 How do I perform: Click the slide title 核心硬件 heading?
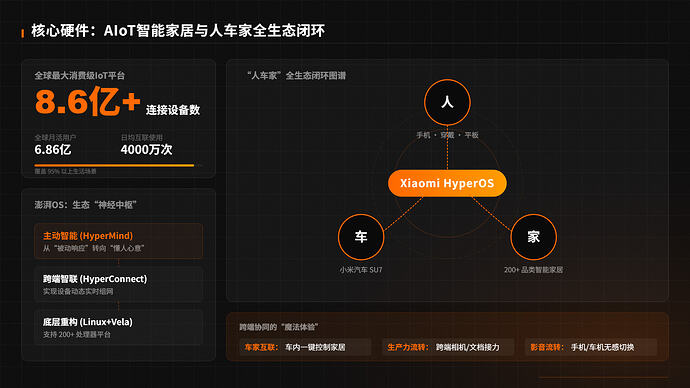(x=178, y=31)
